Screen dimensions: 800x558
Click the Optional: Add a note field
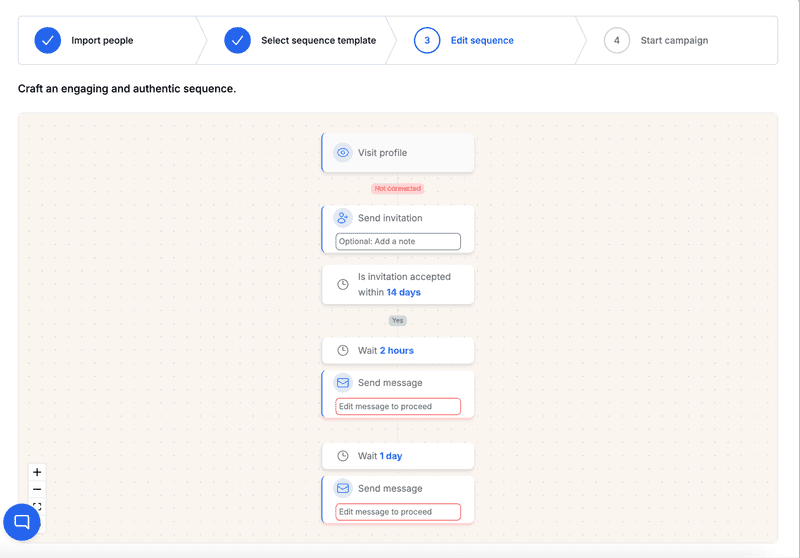pyautogui.click(x=398, y=241)
